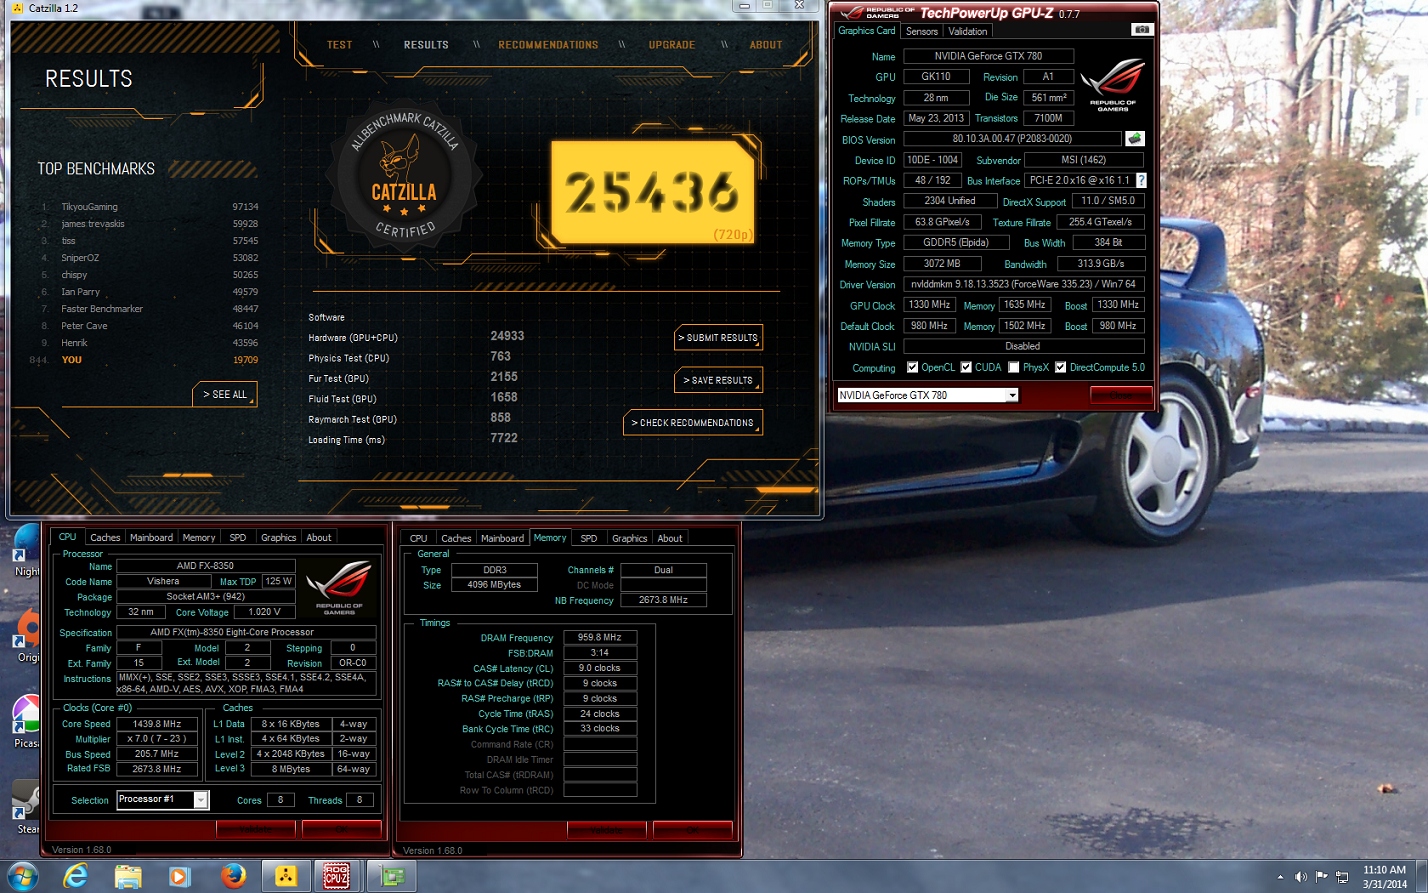Viewport: 1428px width, 893px height.
Task: Select the Graphics Card tab in GPU-Z
Action: coord(867,31)
